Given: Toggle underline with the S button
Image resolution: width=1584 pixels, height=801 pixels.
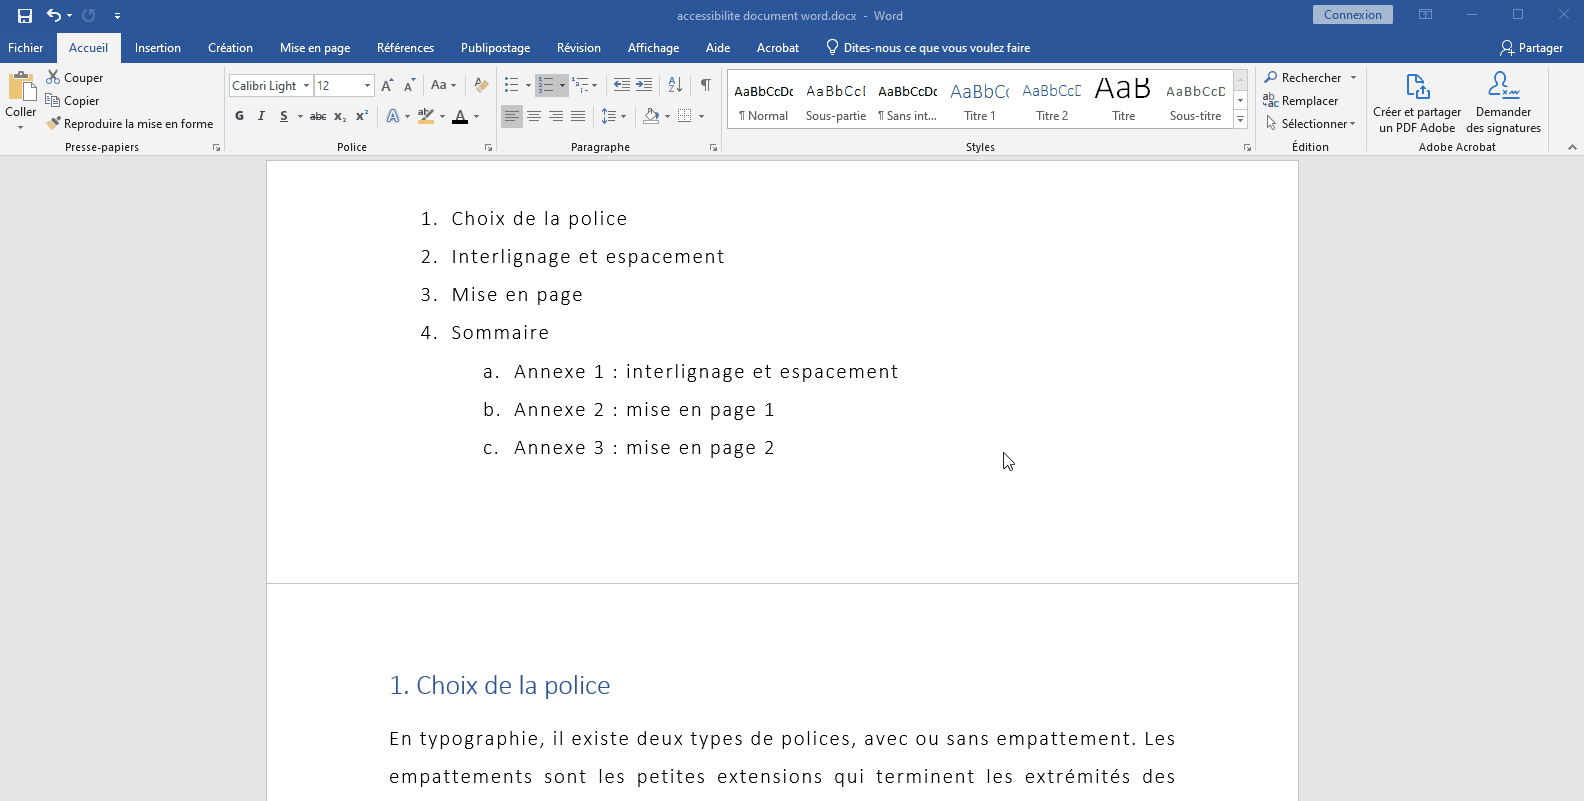Looking at the screenshot, I should point(284,116).
